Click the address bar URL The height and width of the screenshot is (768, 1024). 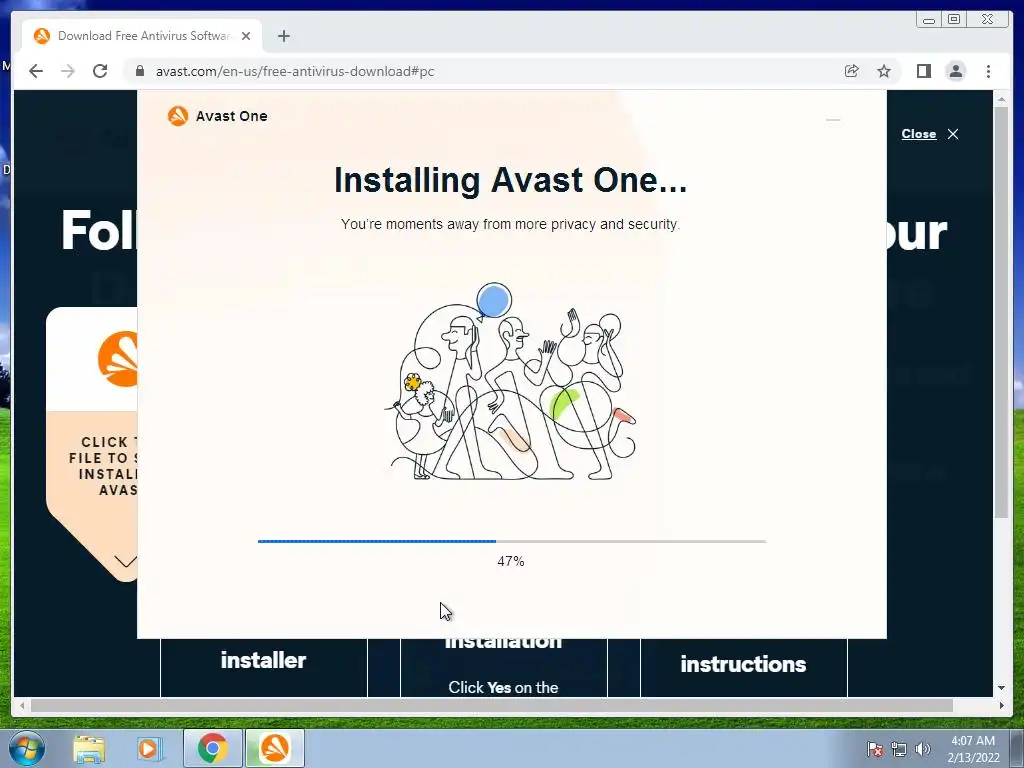point(295,71)
